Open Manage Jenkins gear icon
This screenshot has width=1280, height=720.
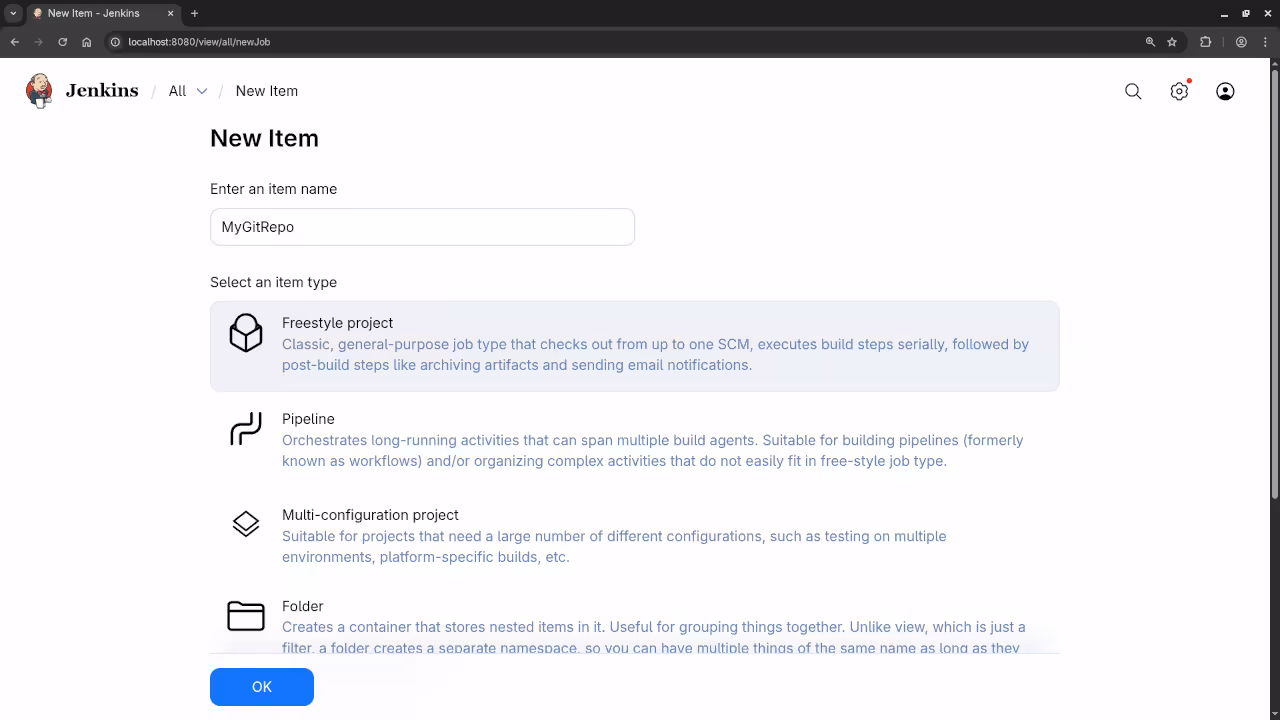[x=1179, y=91]
